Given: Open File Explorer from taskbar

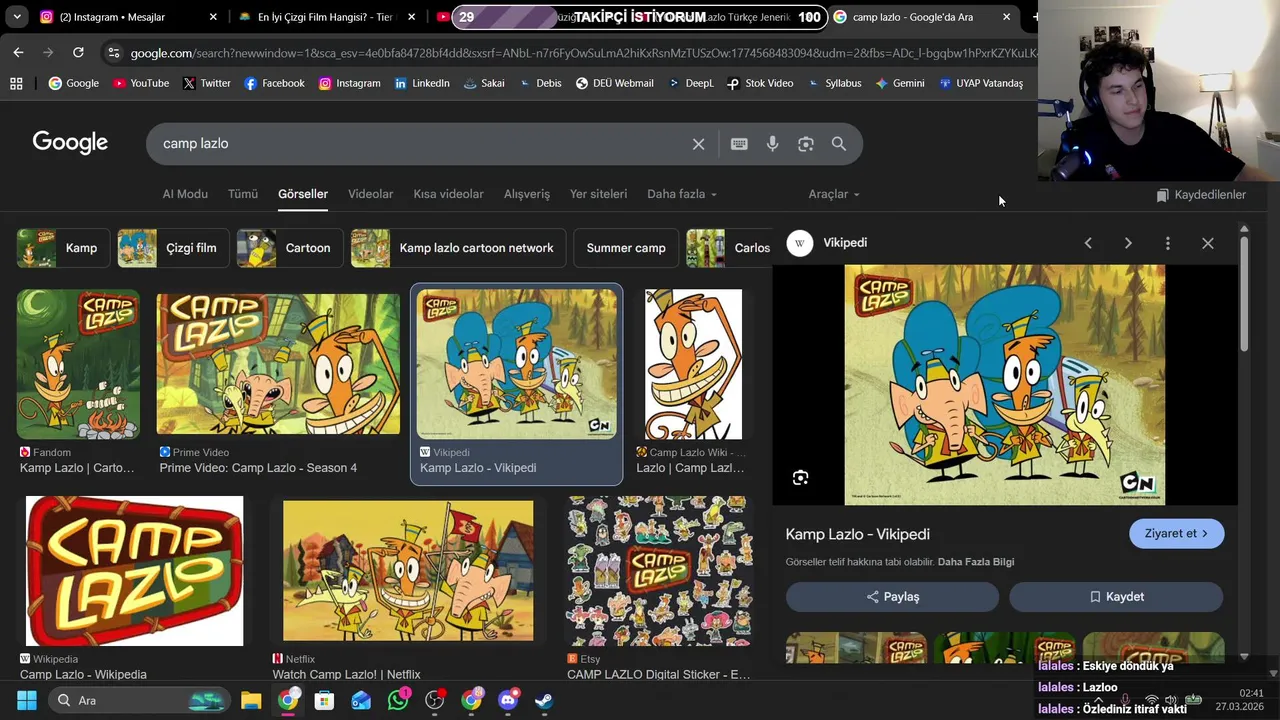Looking at the screenshot, I should [250, 700].
